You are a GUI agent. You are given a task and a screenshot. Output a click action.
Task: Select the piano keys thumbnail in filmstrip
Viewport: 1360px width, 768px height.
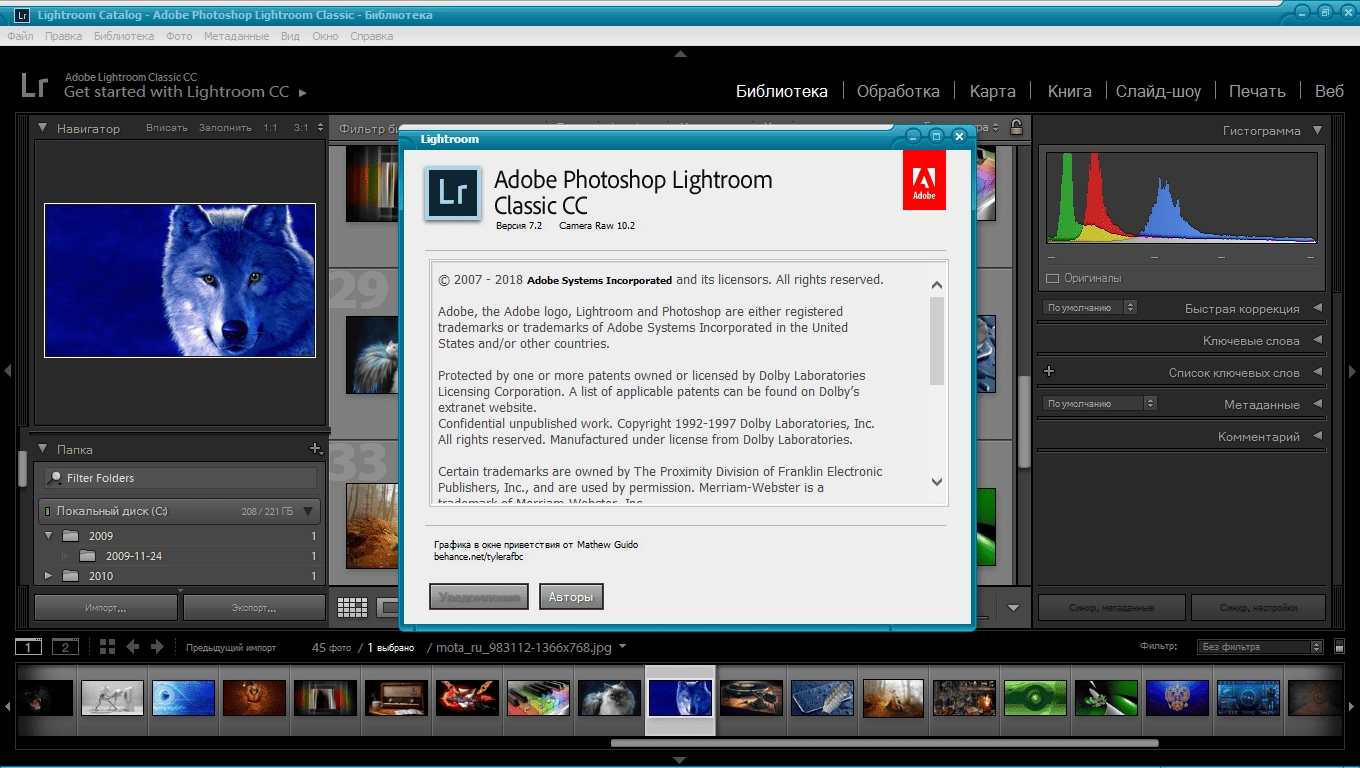coord(538,697)
